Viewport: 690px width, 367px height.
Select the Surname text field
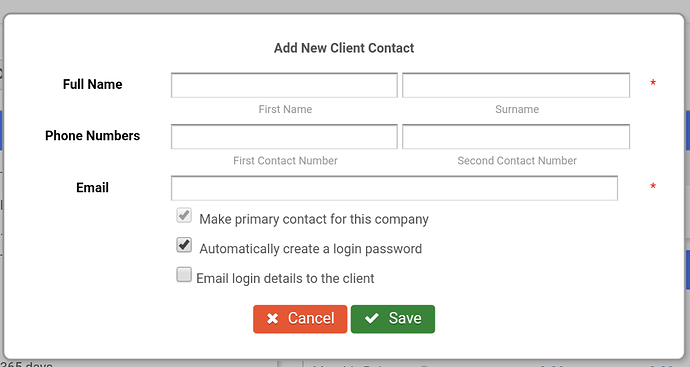tap(516, 85)
